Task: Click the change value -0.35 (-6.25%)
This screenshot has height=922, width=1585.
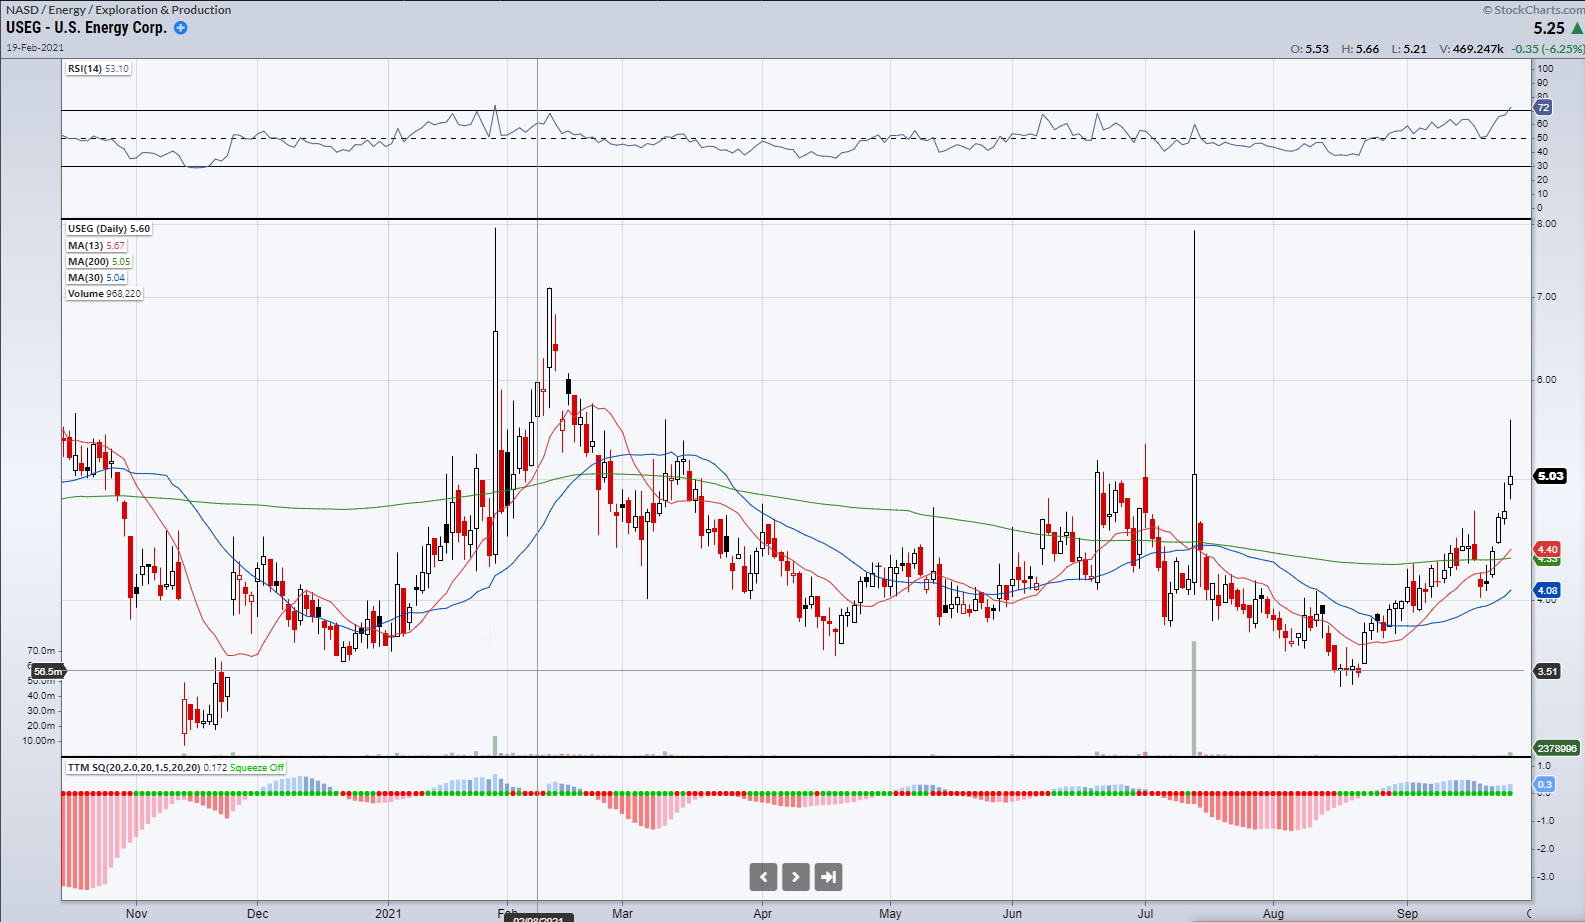Action: click(1547, 48)
